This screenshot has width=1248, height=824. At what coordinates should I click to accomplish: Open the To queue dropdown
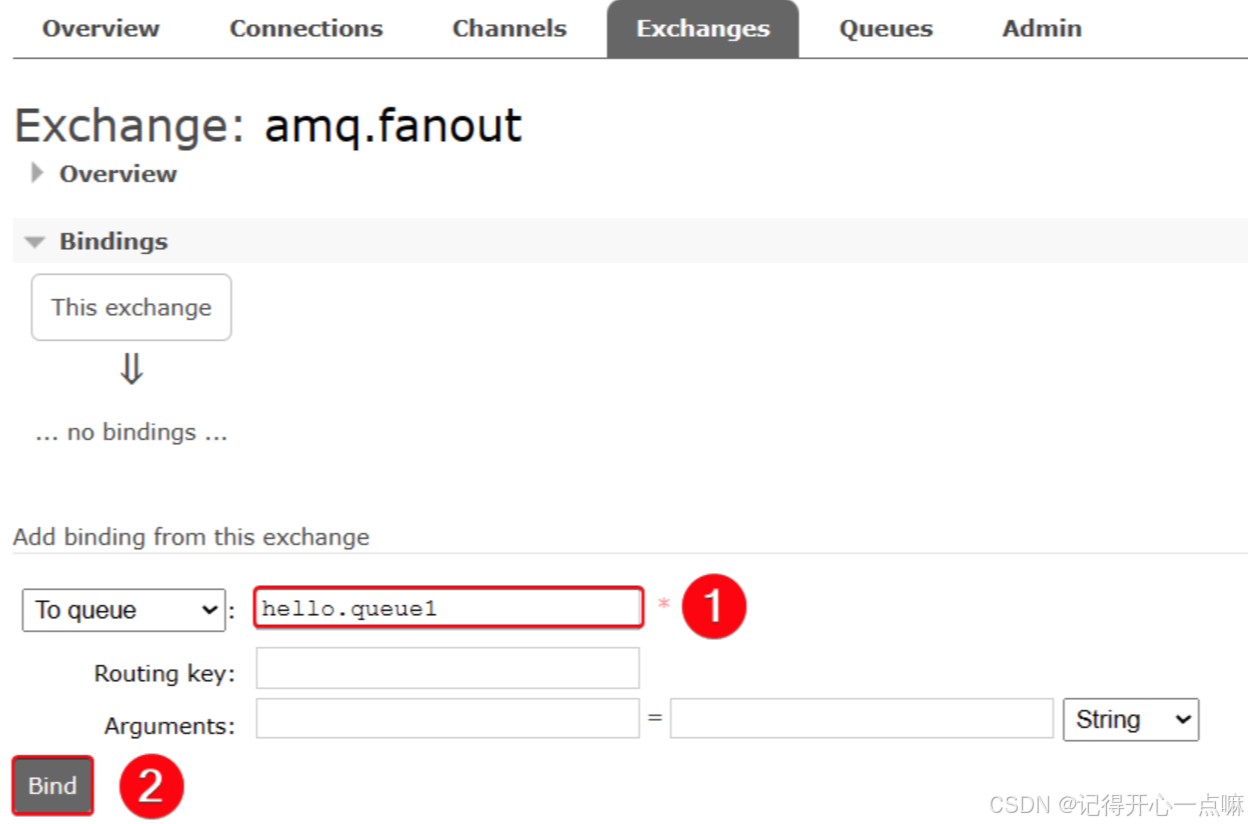[x=124, y=610]
